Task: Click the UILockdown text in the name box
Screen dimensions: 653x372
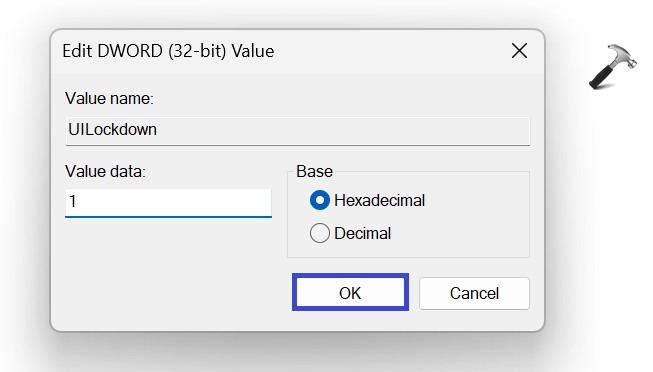Action: [112, 130]
